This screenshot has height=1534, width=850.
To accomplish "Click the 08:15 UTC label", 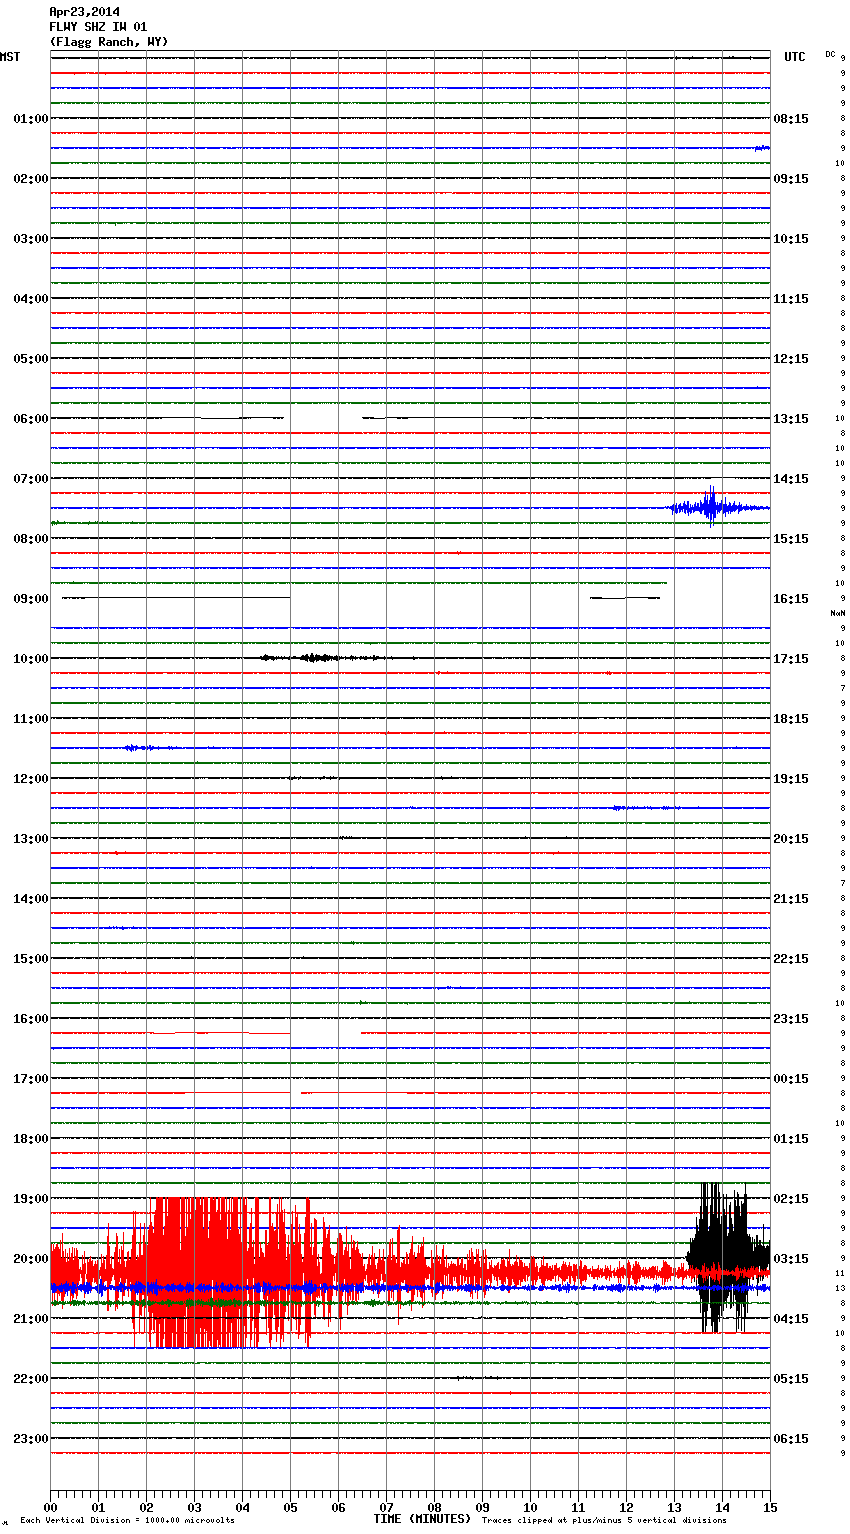I will 791,119.
